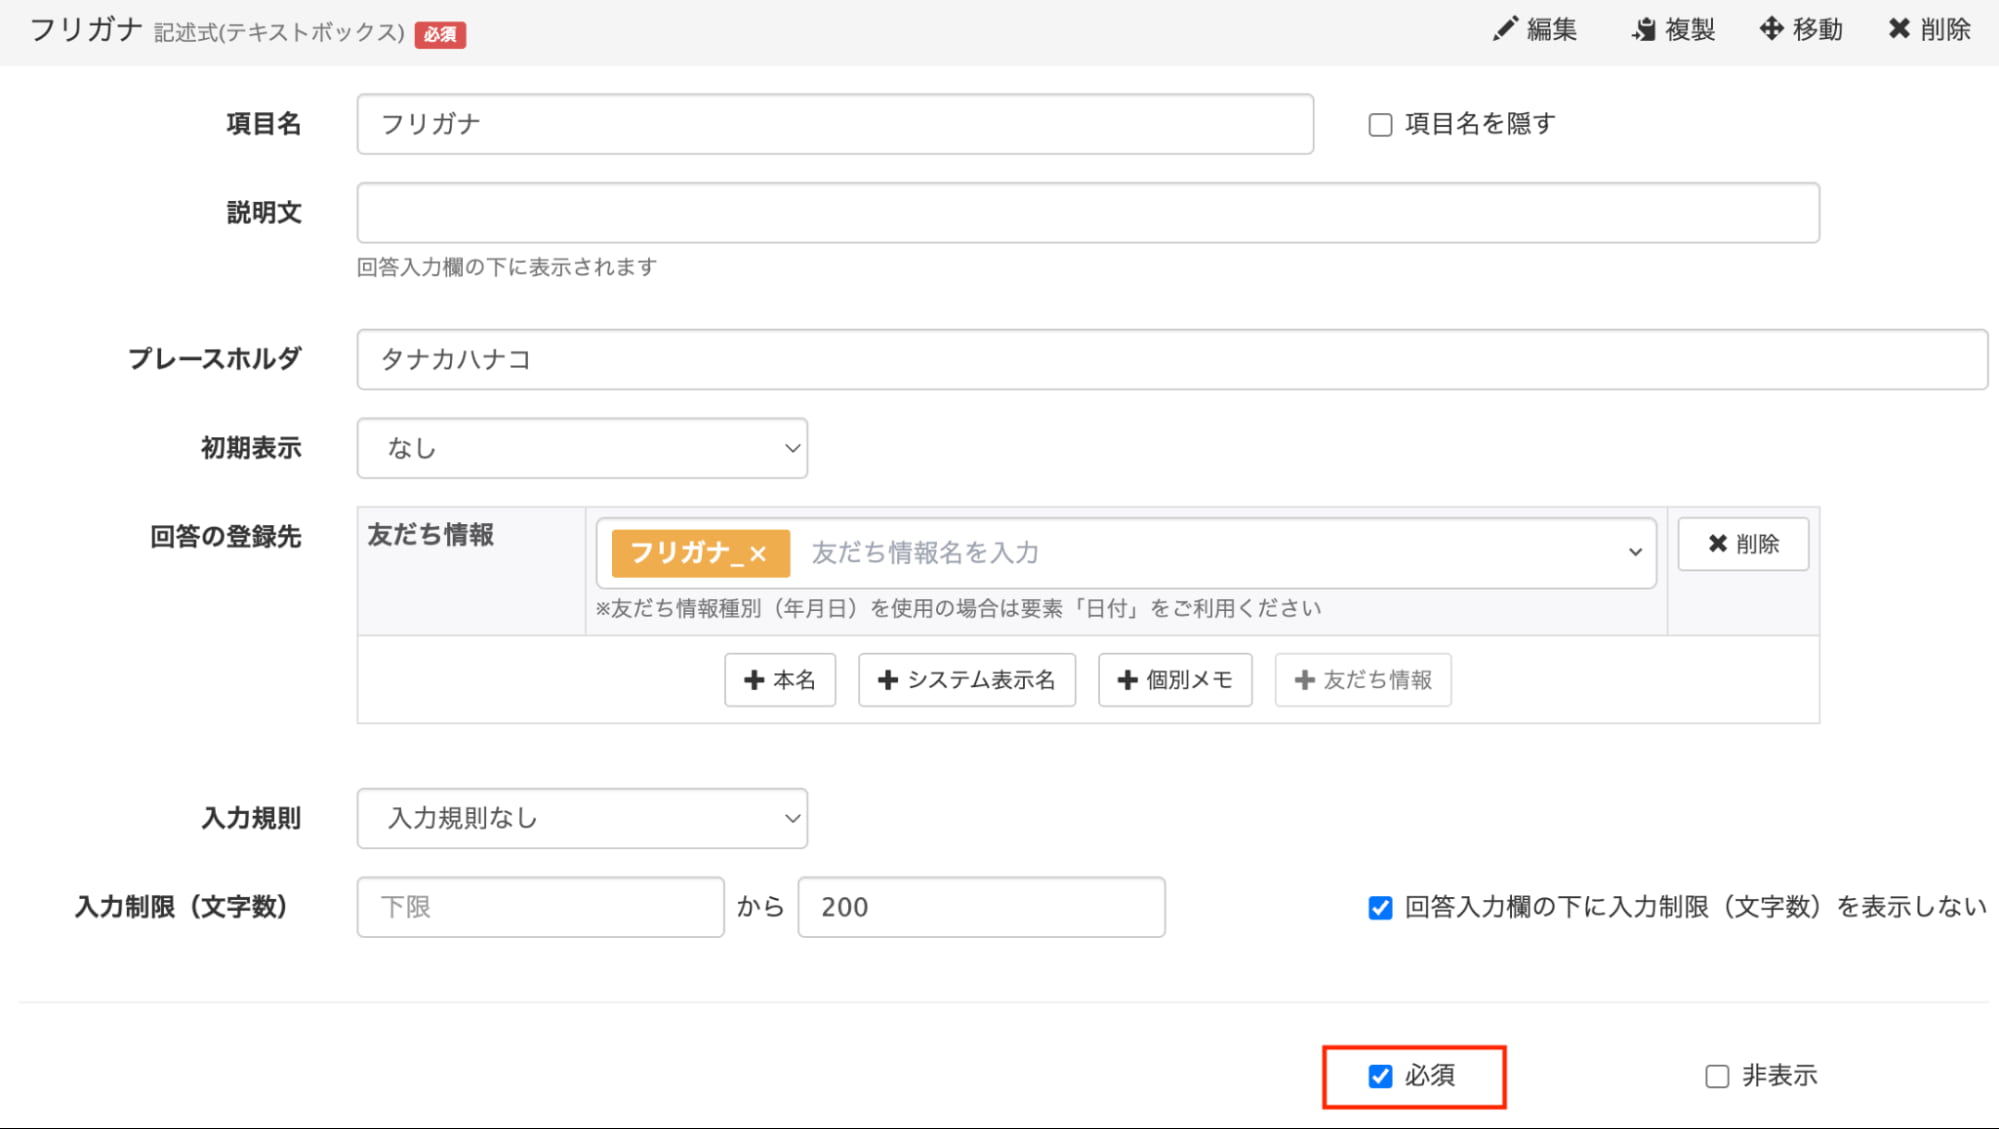Expand the 友だち情報名 selection dropdown
Viewport: 1999px width, 1129px height.
click(x=1636, y=552)
